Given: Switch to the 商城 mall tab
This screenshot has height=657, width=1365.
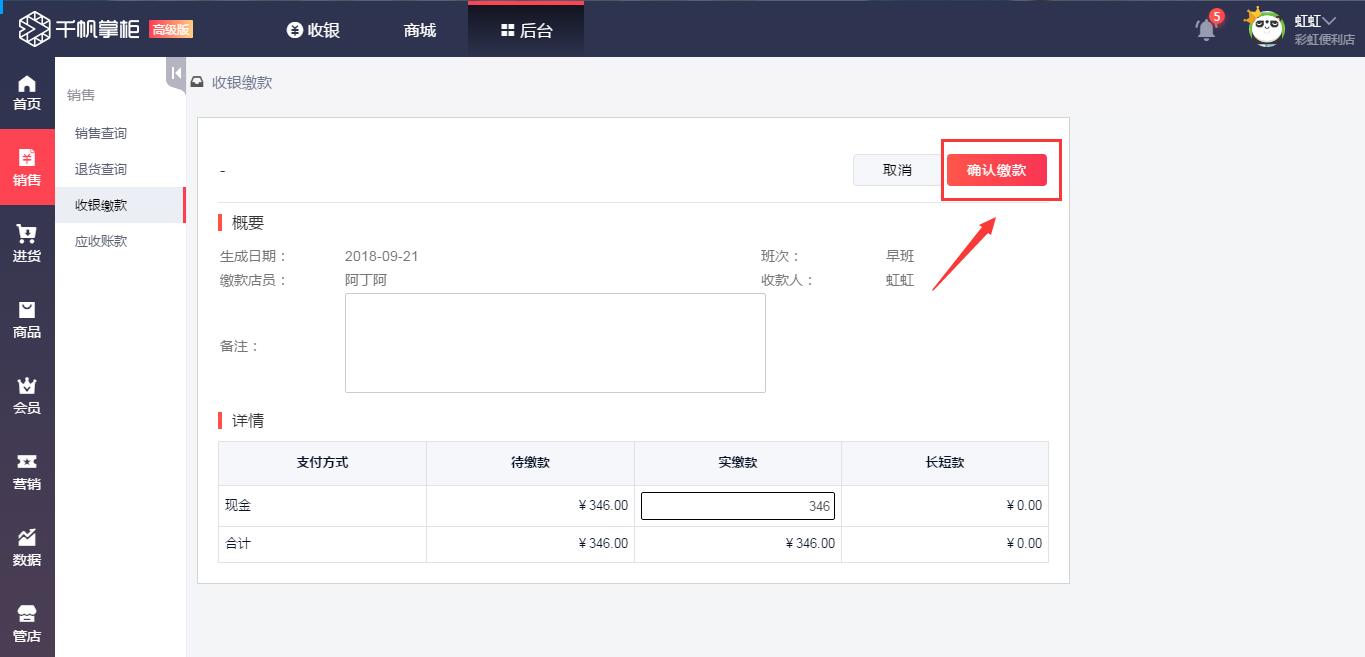Looking at the screenshot, I should coord(420,30).
